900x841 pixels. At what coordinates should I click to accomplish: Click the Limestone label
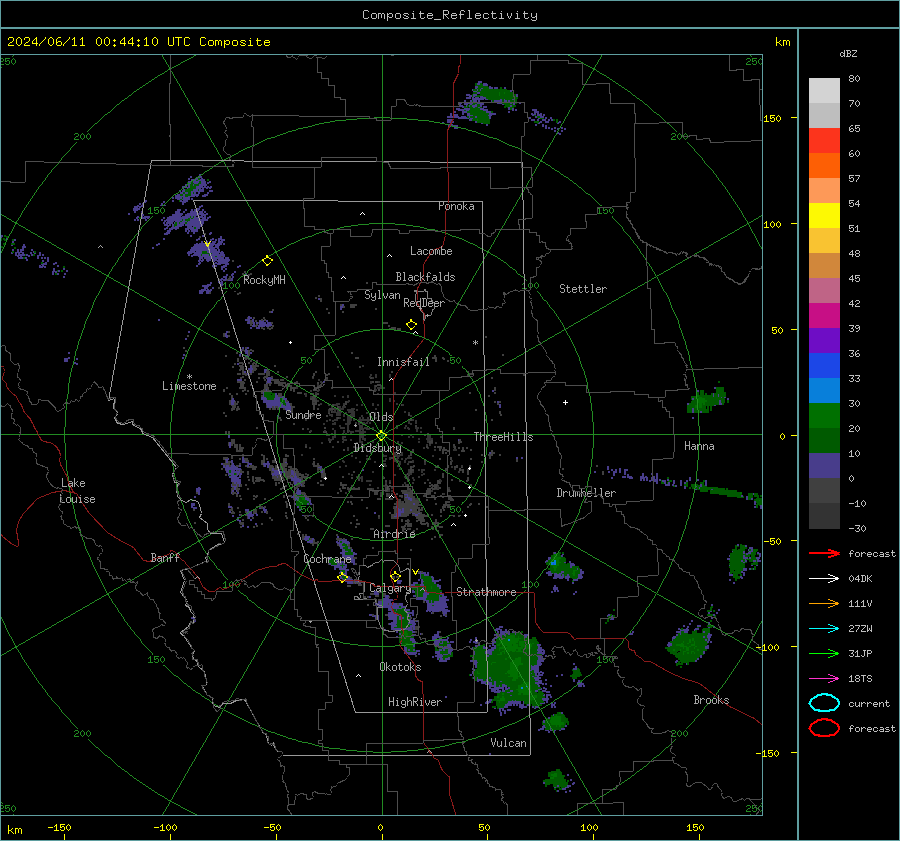(x=189, y=386)
